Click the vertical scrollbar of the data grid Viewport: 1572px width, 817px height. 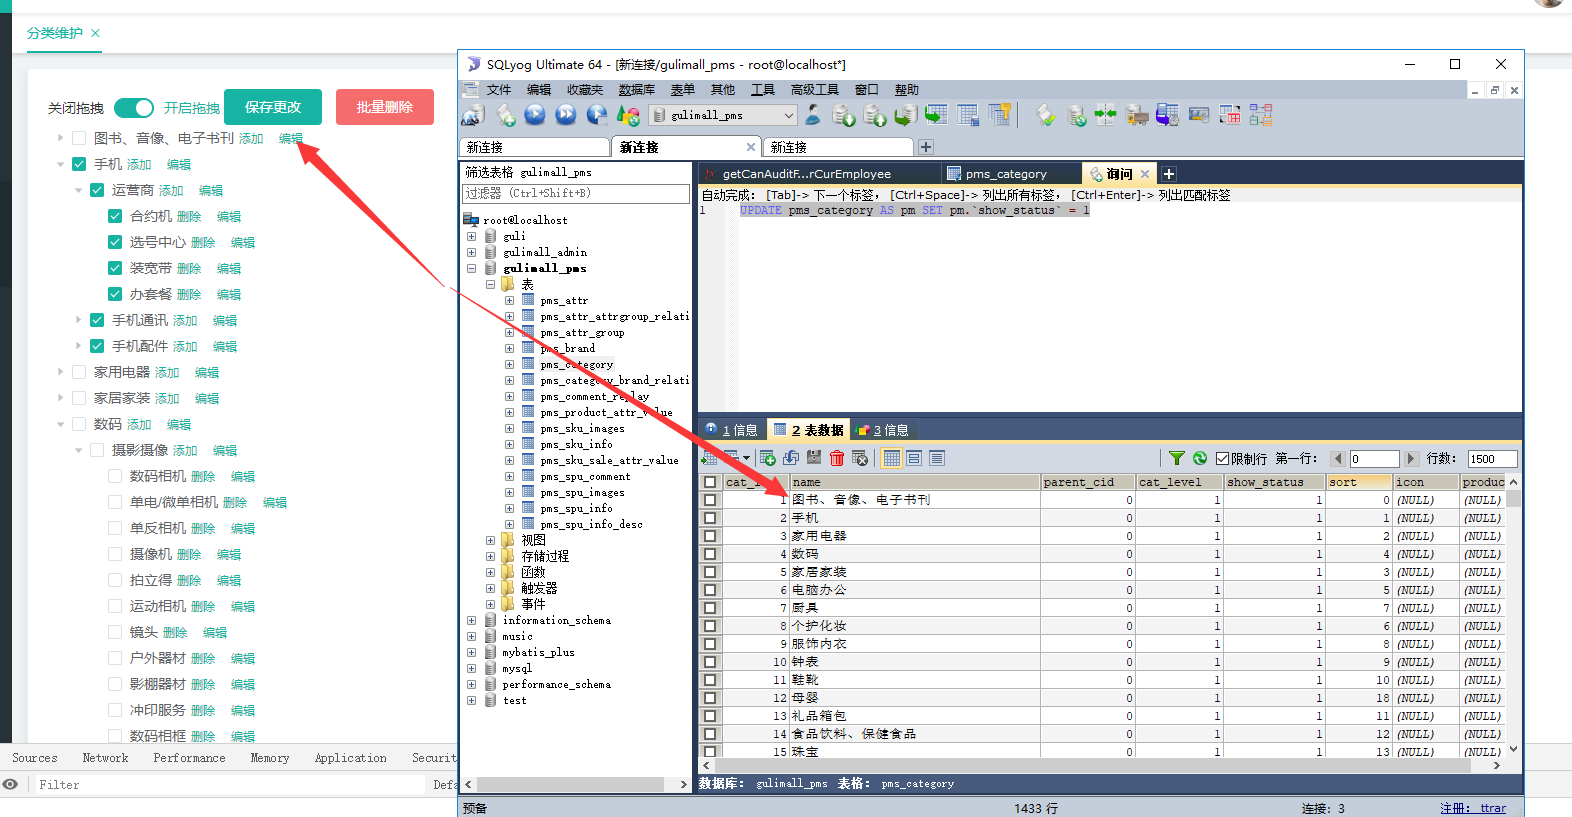pos(1513,615)
